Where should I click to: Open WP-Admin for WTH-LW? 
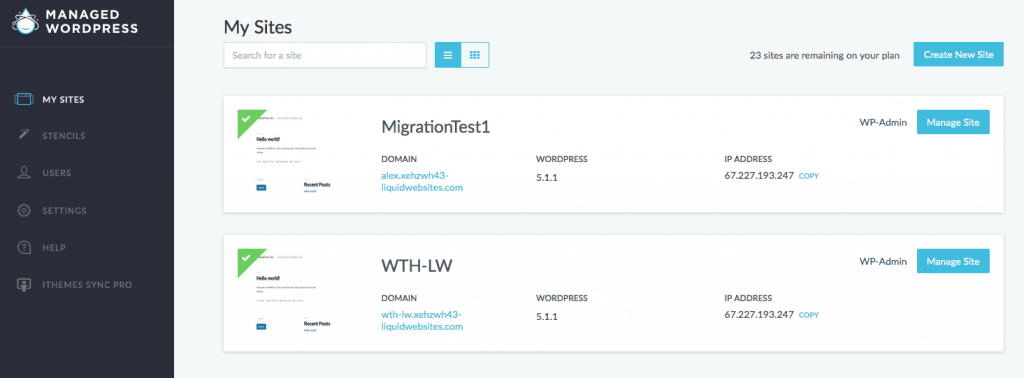point(883,261)
